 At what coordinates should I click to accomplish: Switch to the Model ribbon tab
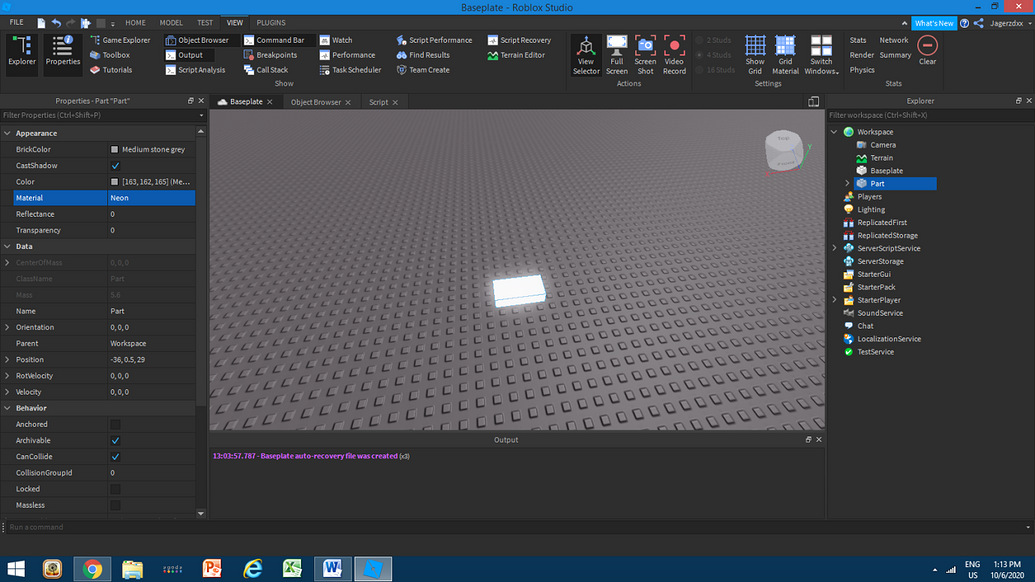(170, 22)
